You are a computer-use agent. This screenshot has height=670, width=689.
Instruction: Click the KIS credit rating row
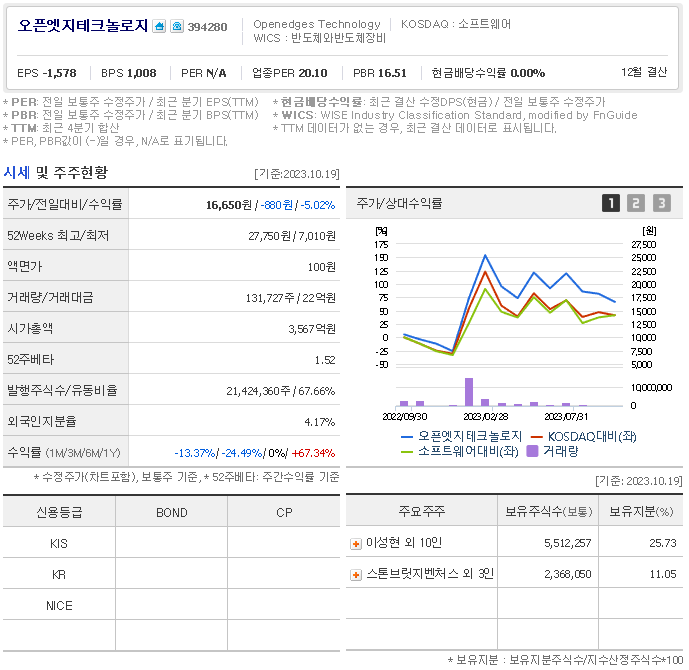tap(171, 543)
